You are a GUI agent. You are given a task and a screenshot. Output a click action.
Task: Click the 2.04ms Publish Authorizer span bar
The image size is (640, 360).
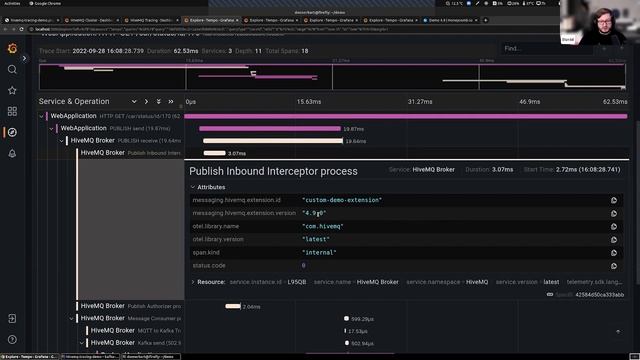pos(233,306)
